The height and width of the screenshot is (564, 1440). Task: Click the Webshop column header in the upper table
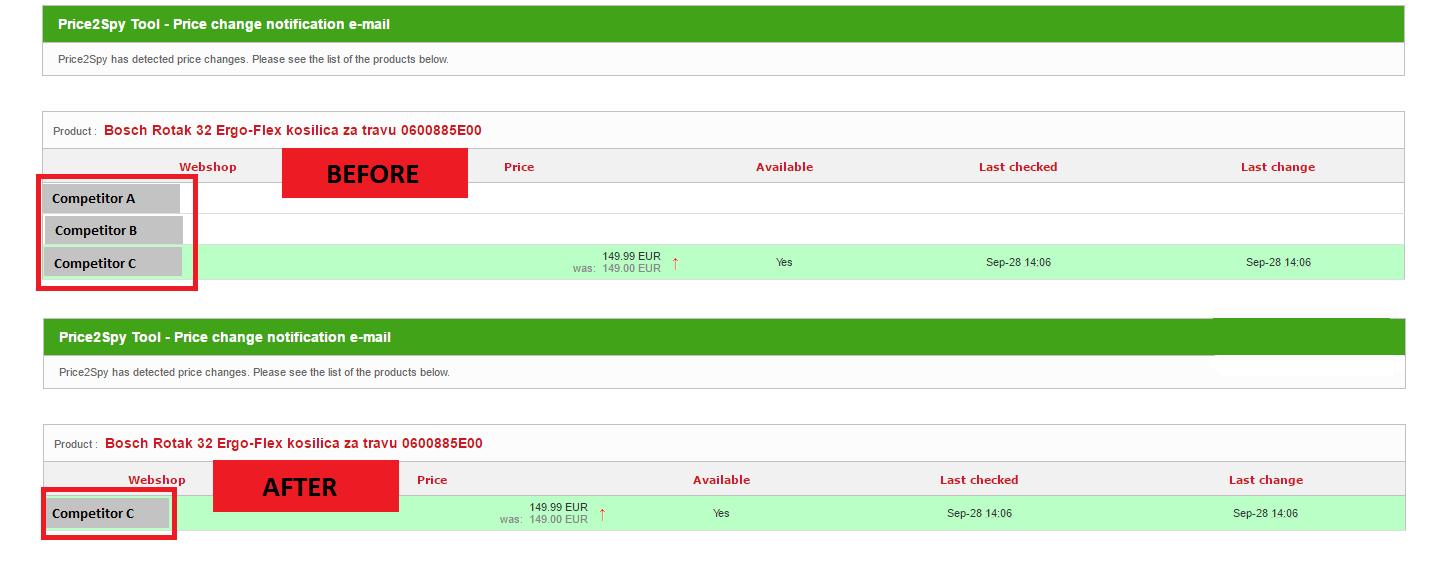[x=208, y=167]
